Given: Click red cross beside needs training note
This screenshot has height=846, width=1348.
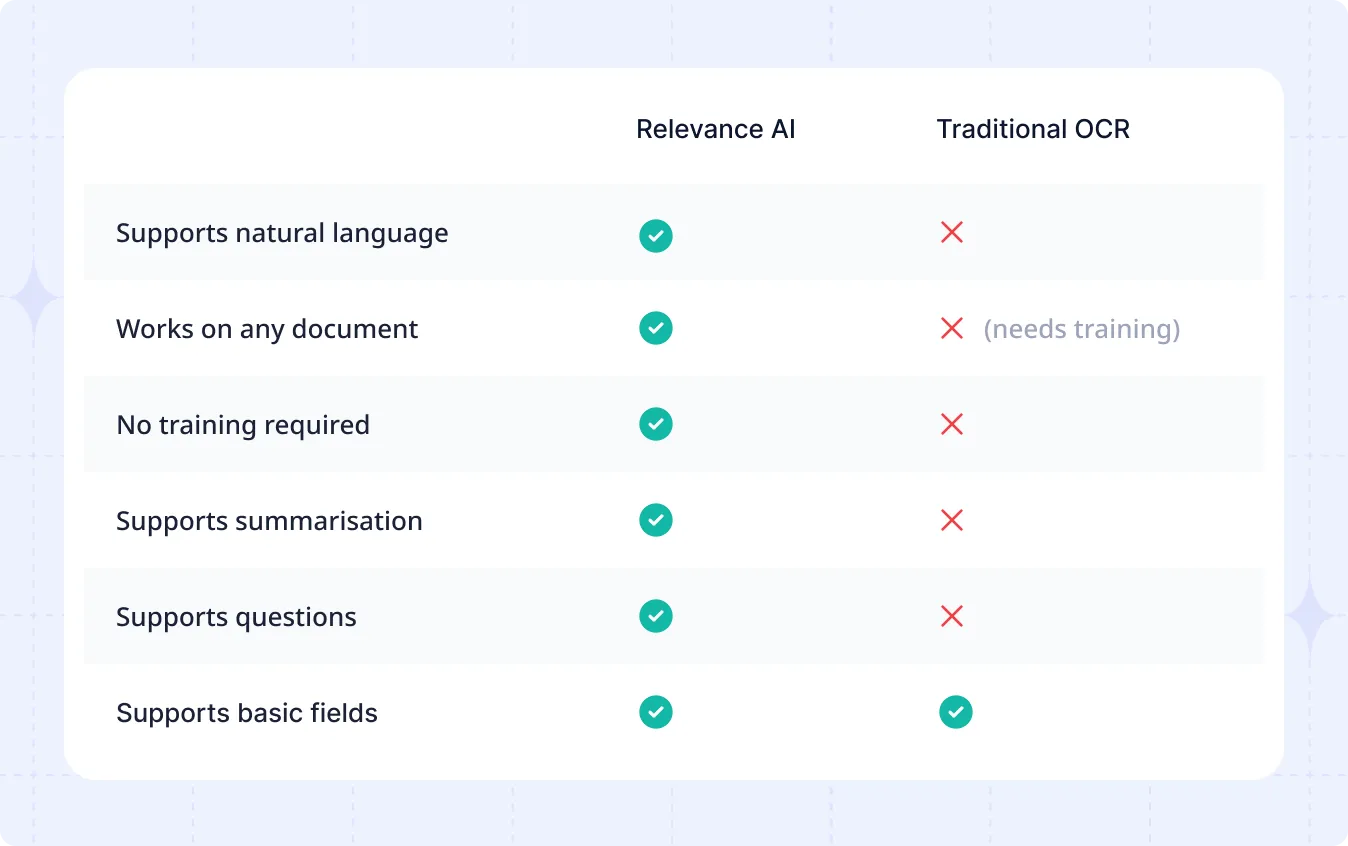Looking at the screenshot, I should coord(952,328).
